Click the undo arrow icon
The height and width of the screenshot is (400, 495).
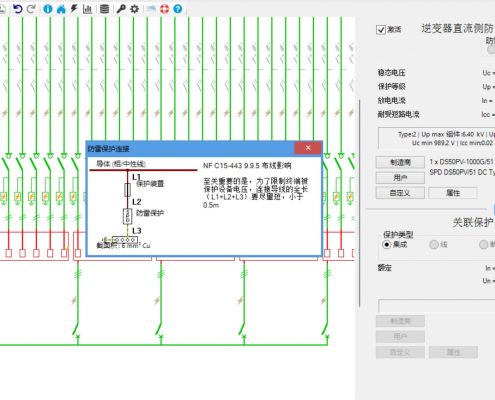coord(17,9)
